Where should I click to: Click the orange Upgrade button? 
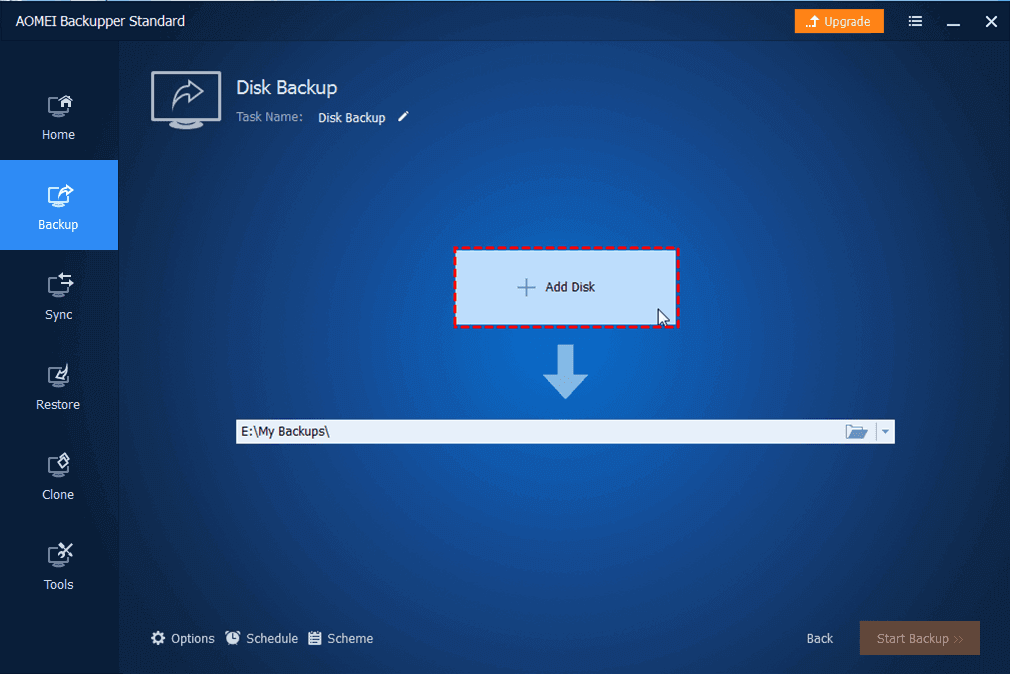click(839, 21)
